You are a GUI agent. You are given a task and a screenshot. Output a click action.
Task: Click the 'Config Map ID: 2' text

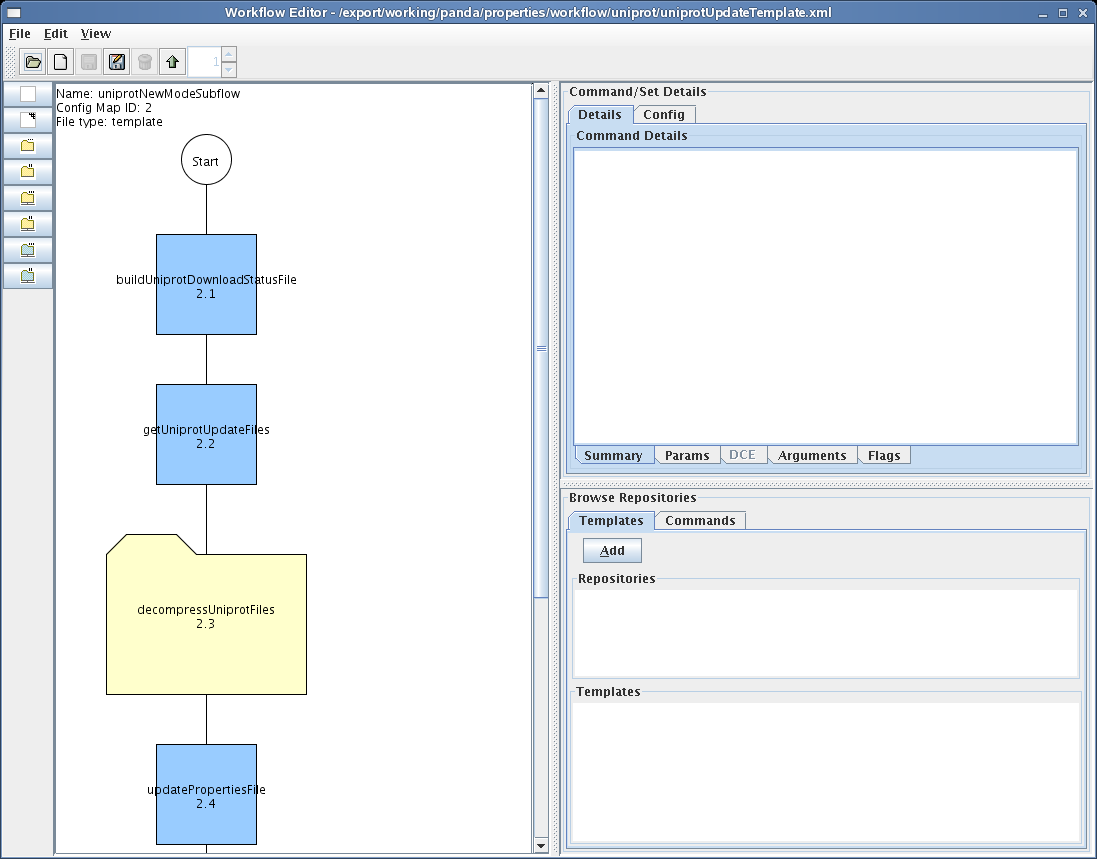click(104, 108)
